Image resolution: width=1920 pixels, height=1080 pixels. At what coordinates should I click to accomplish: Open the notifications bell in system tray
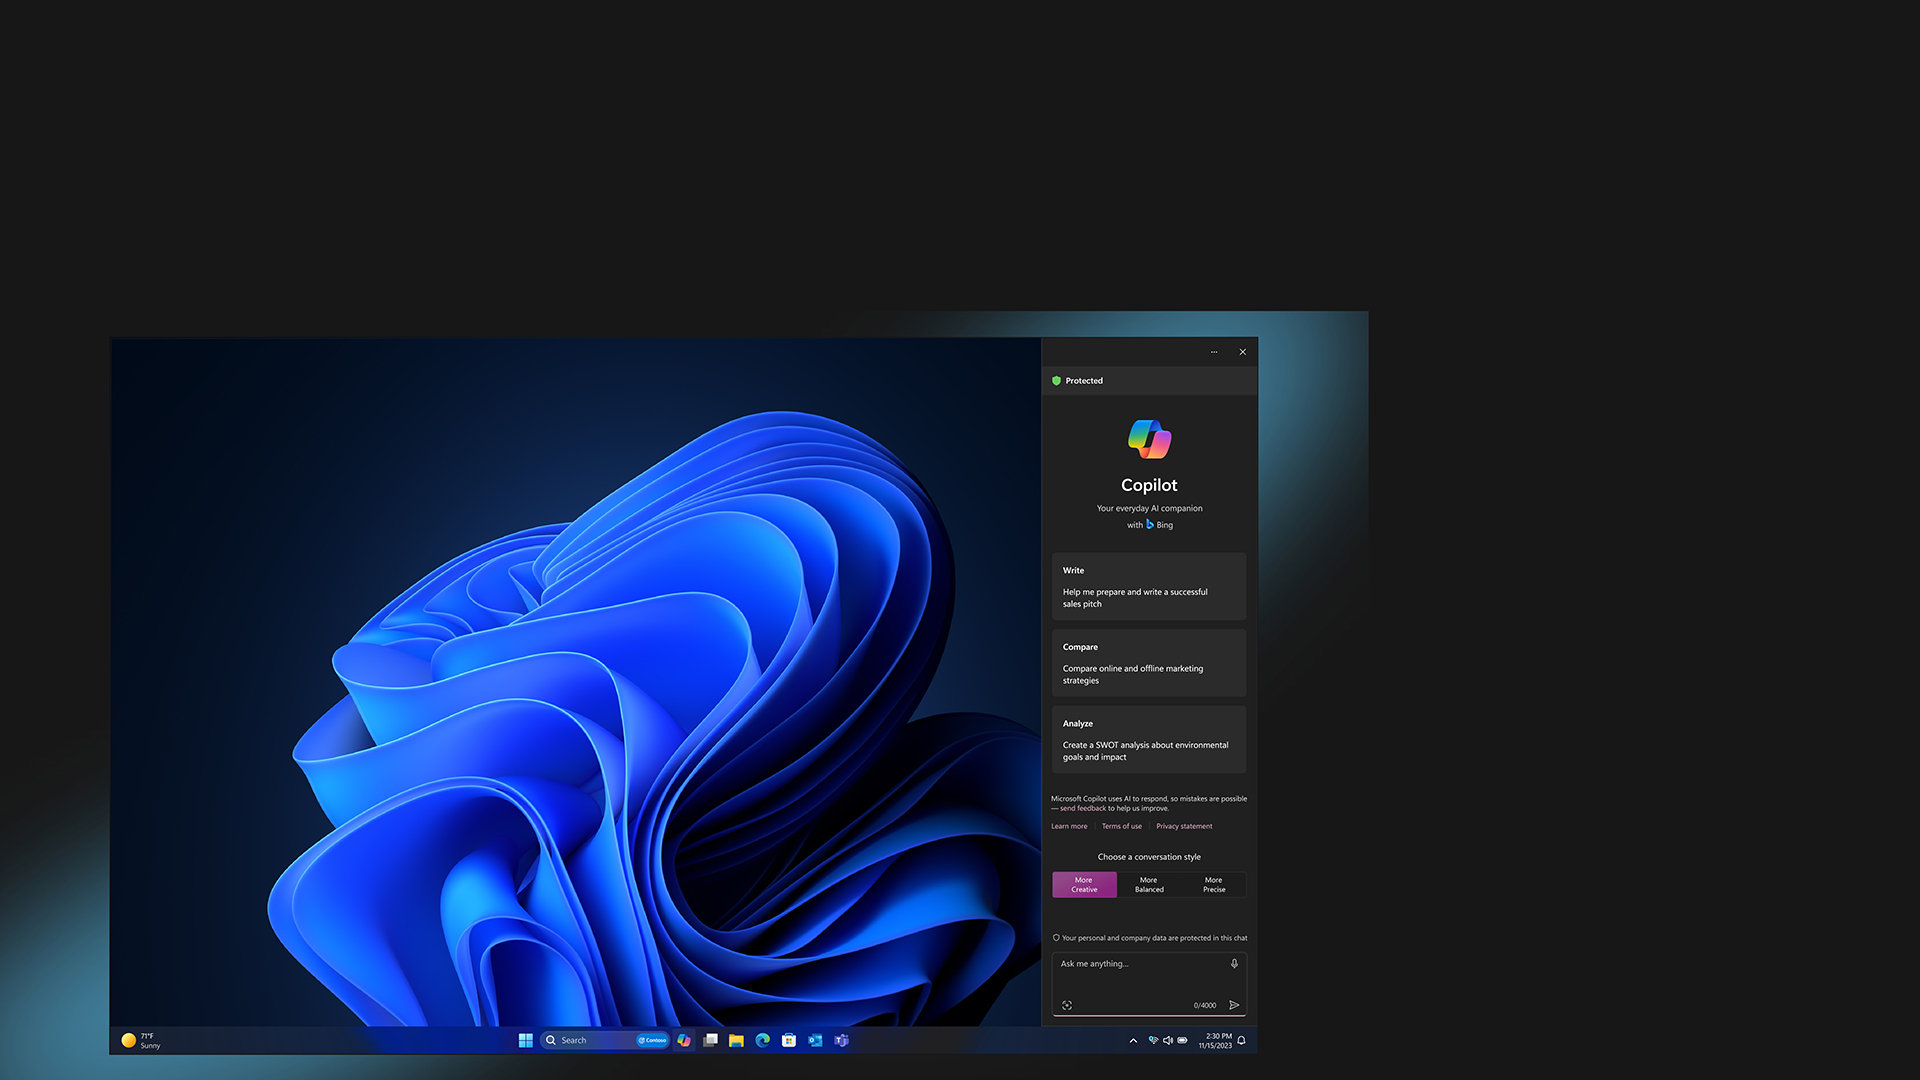(1241, 1040)
